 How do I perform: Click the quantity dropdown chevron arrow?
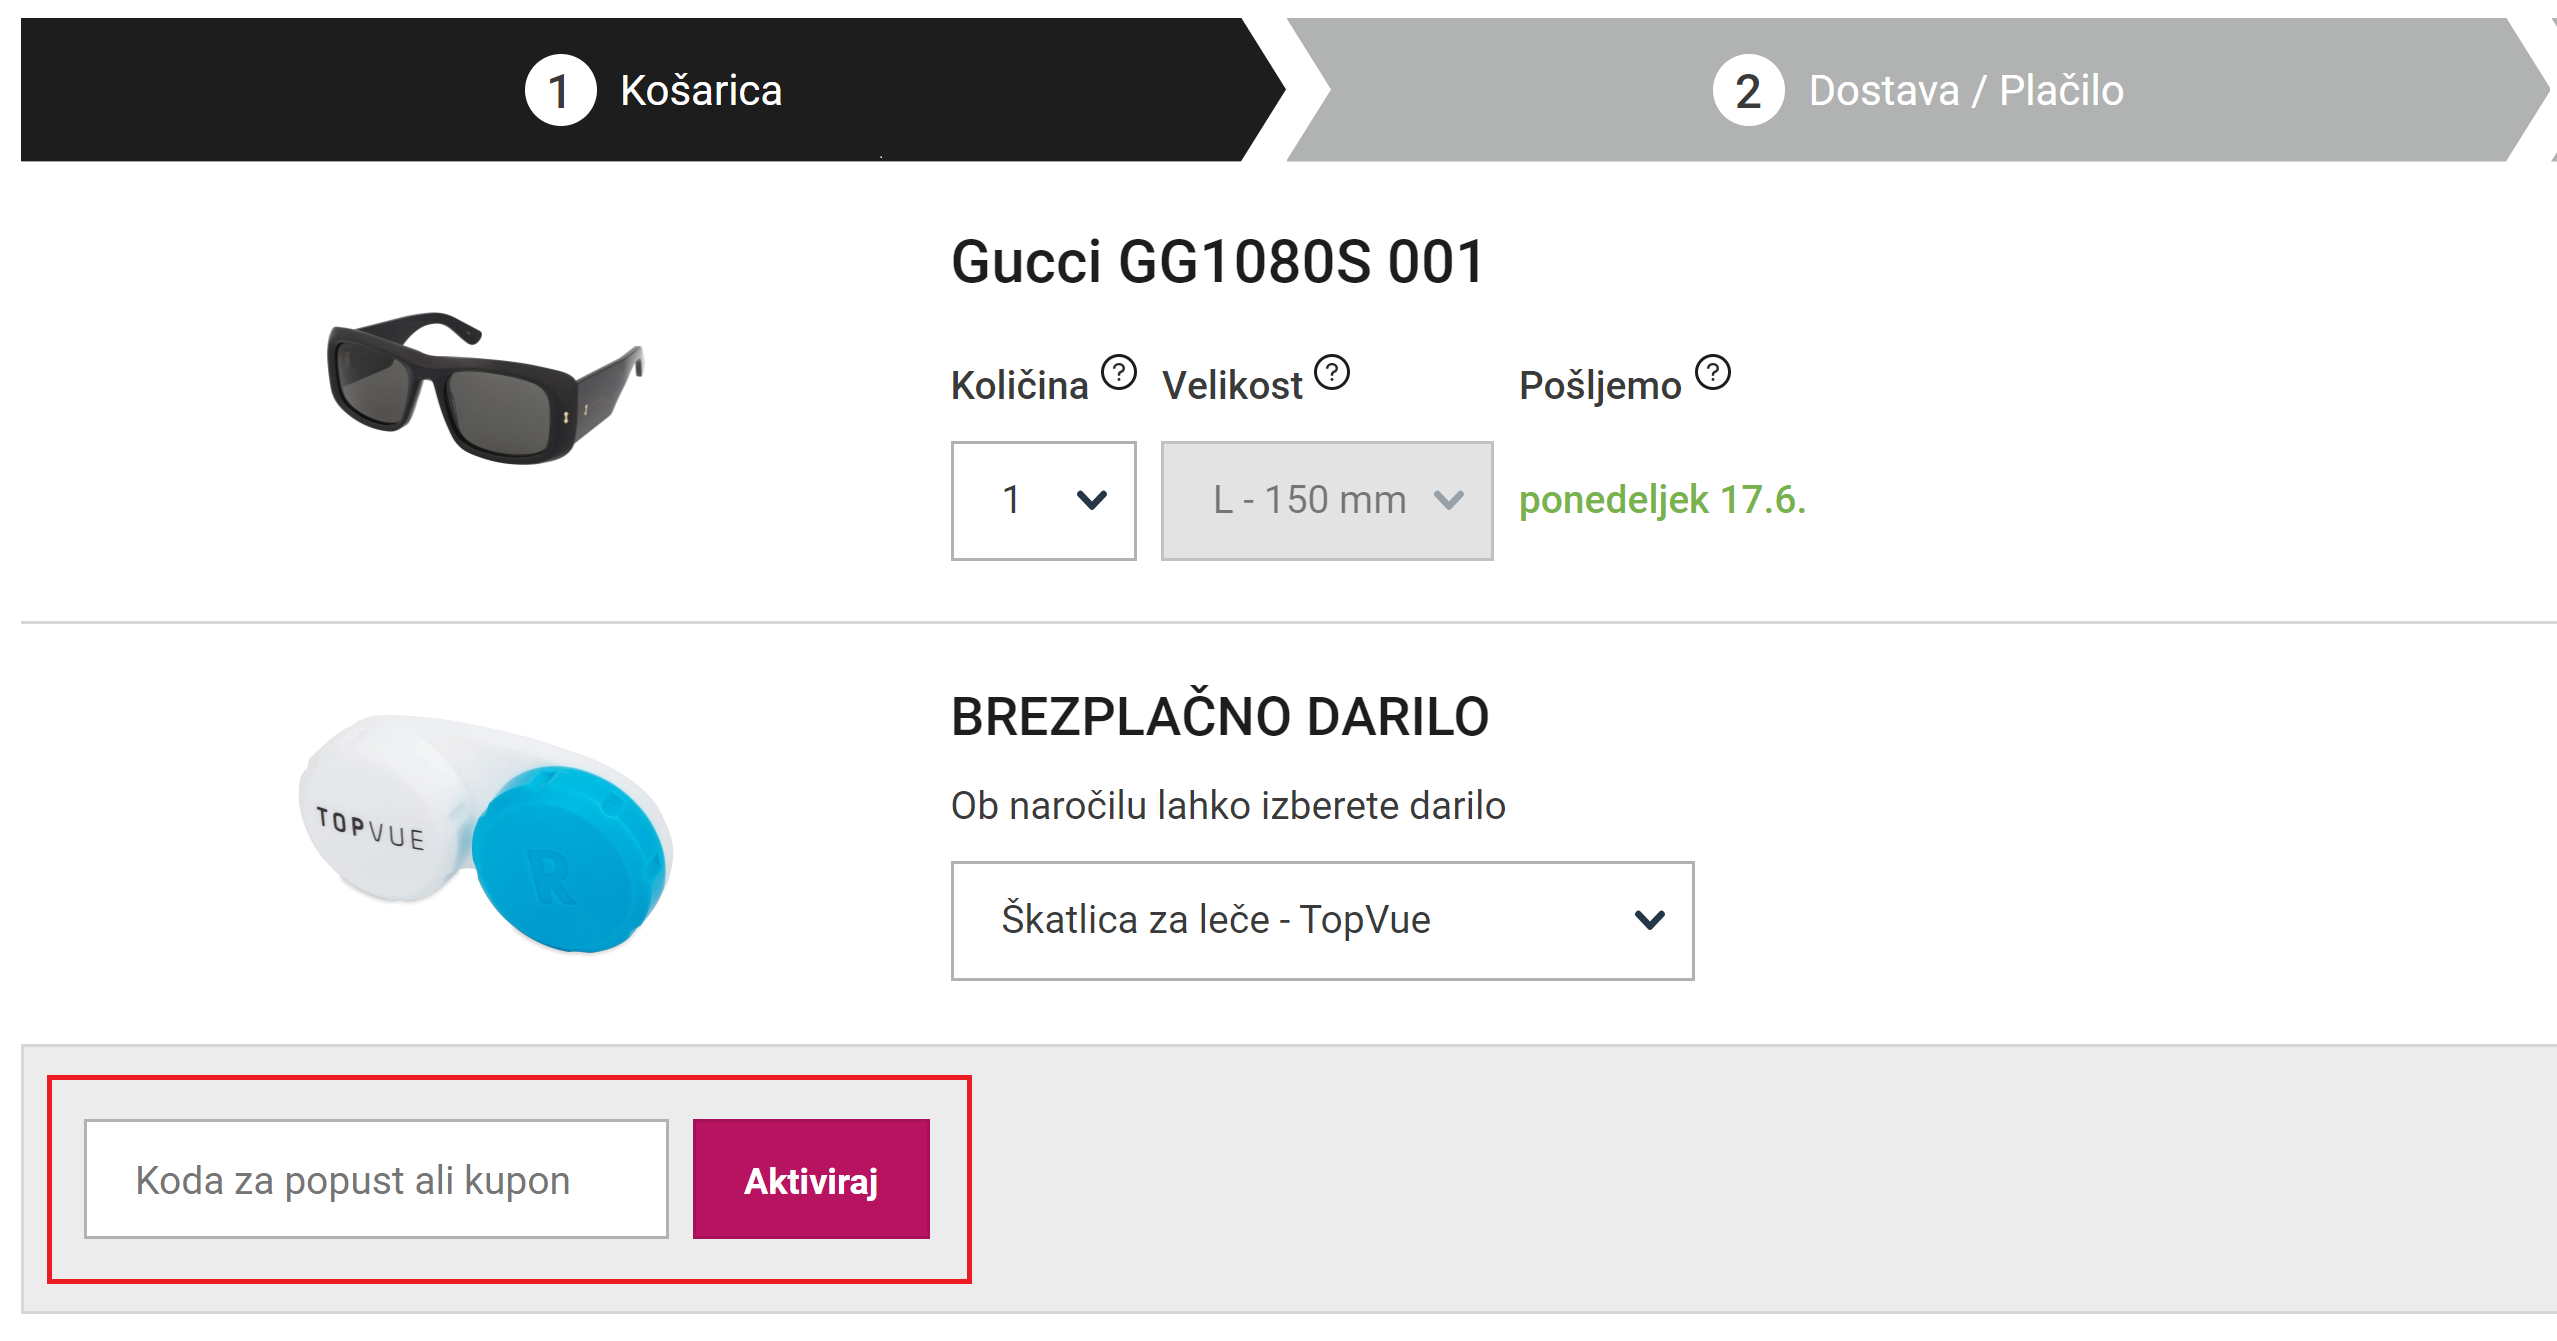pyautogui.click(x=1091, y=500)
